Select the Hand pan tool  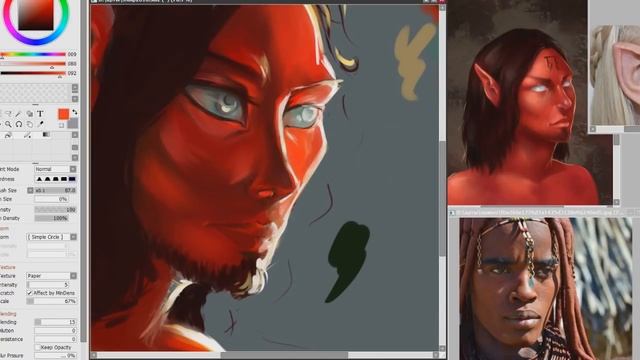(29, 124)
